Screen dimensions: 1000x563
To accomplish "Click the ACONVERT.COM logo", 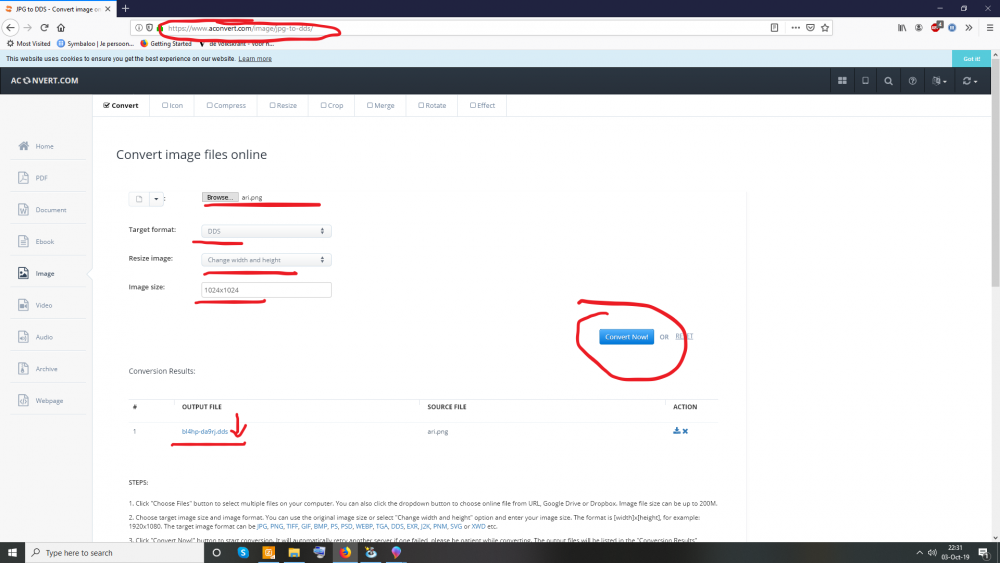I will tap(45, 81).
